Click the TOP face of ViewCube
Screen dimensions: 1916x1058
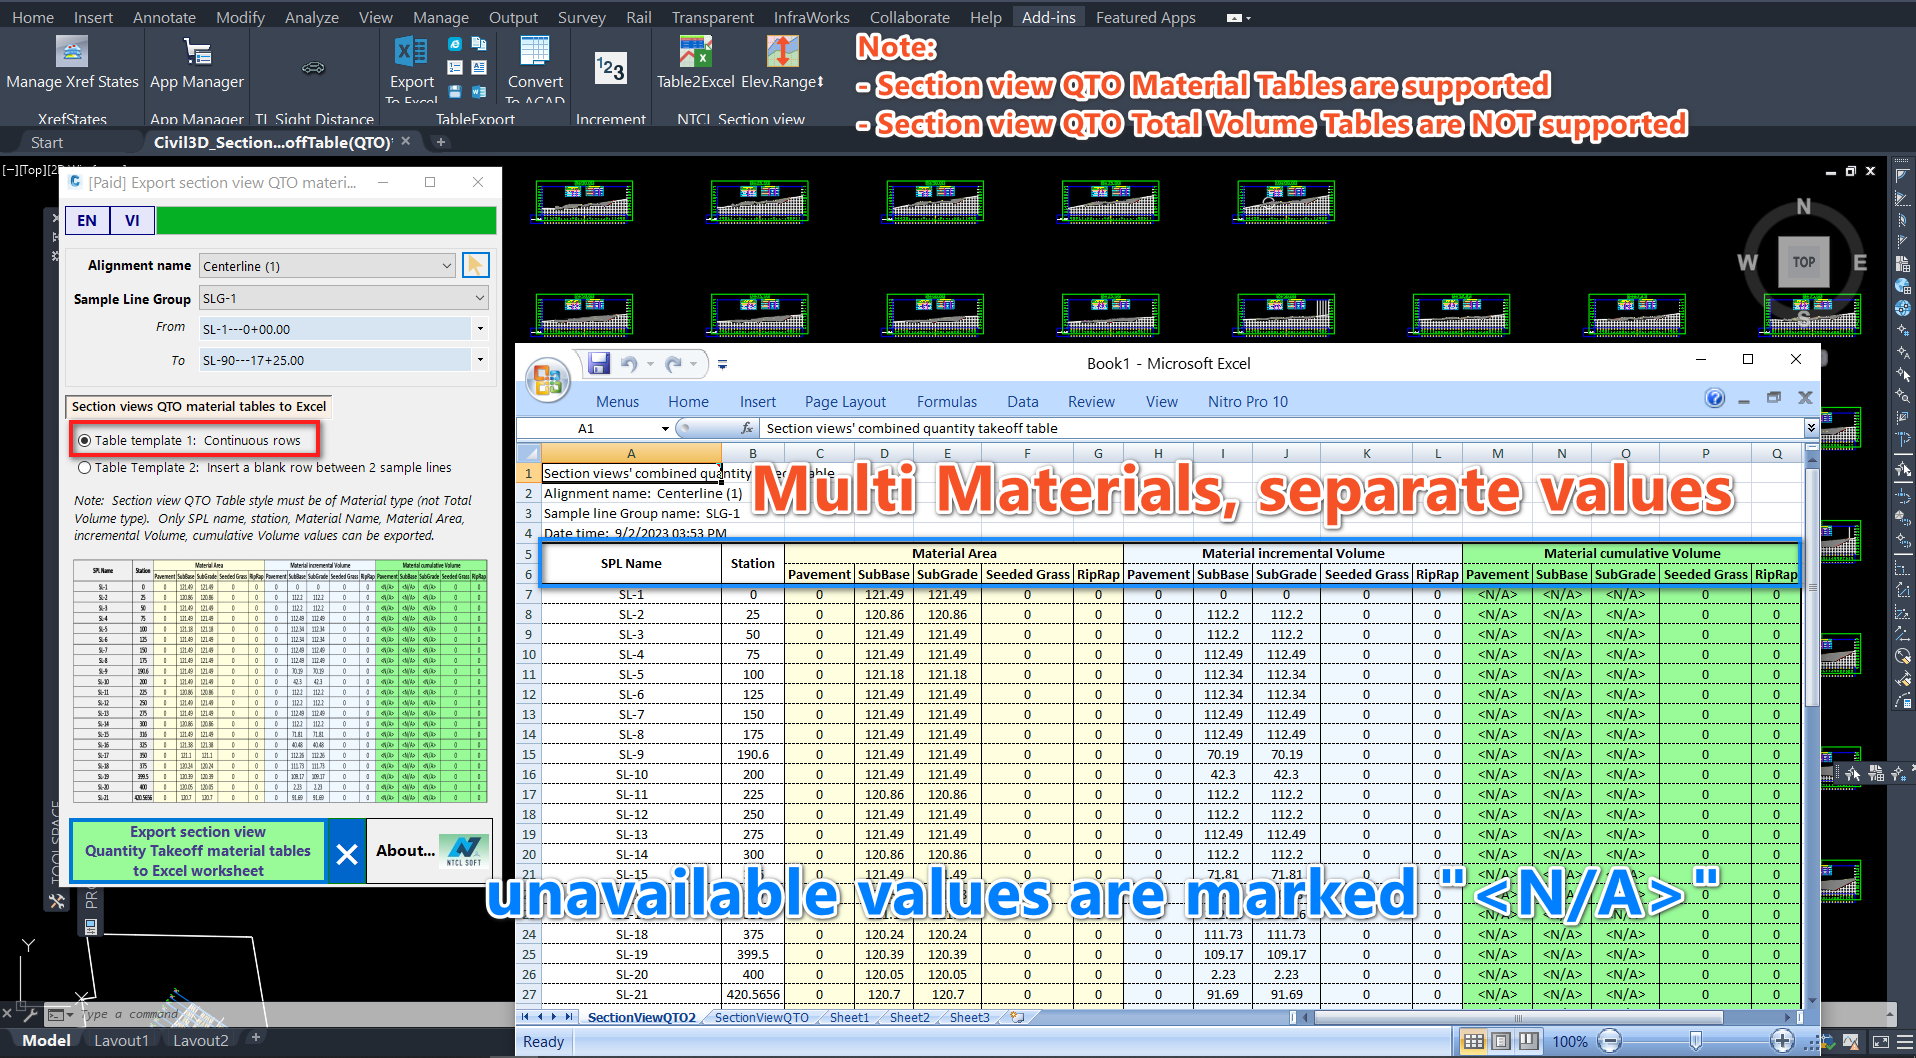[1803, 262]
